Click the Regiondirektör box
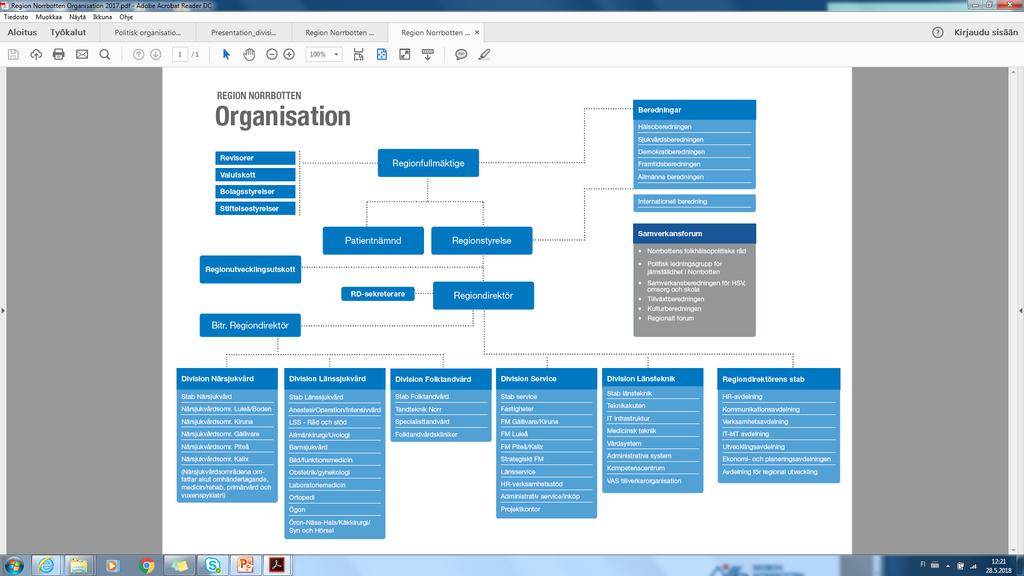The image size is (1024, 576). click(483, 295)
